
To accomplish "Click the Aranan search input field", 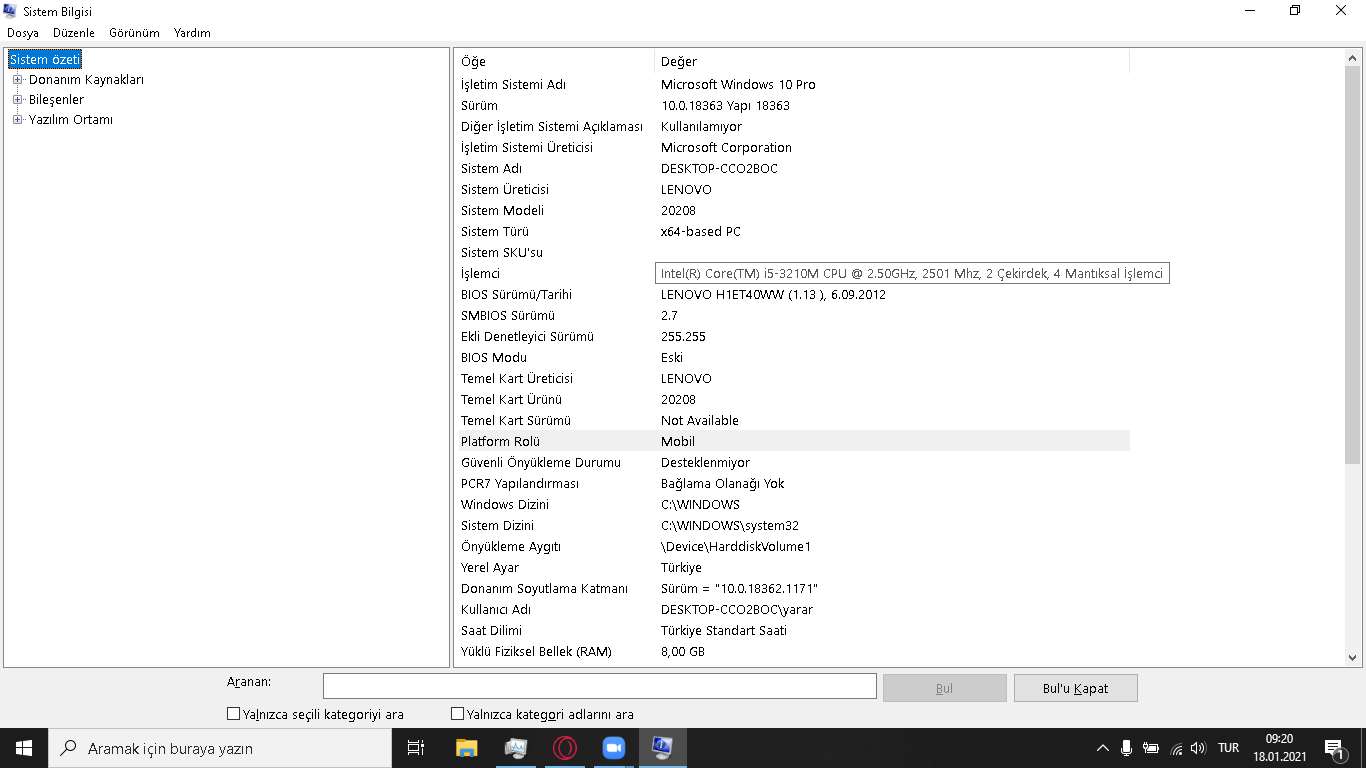I will click(x=600, y=686).
